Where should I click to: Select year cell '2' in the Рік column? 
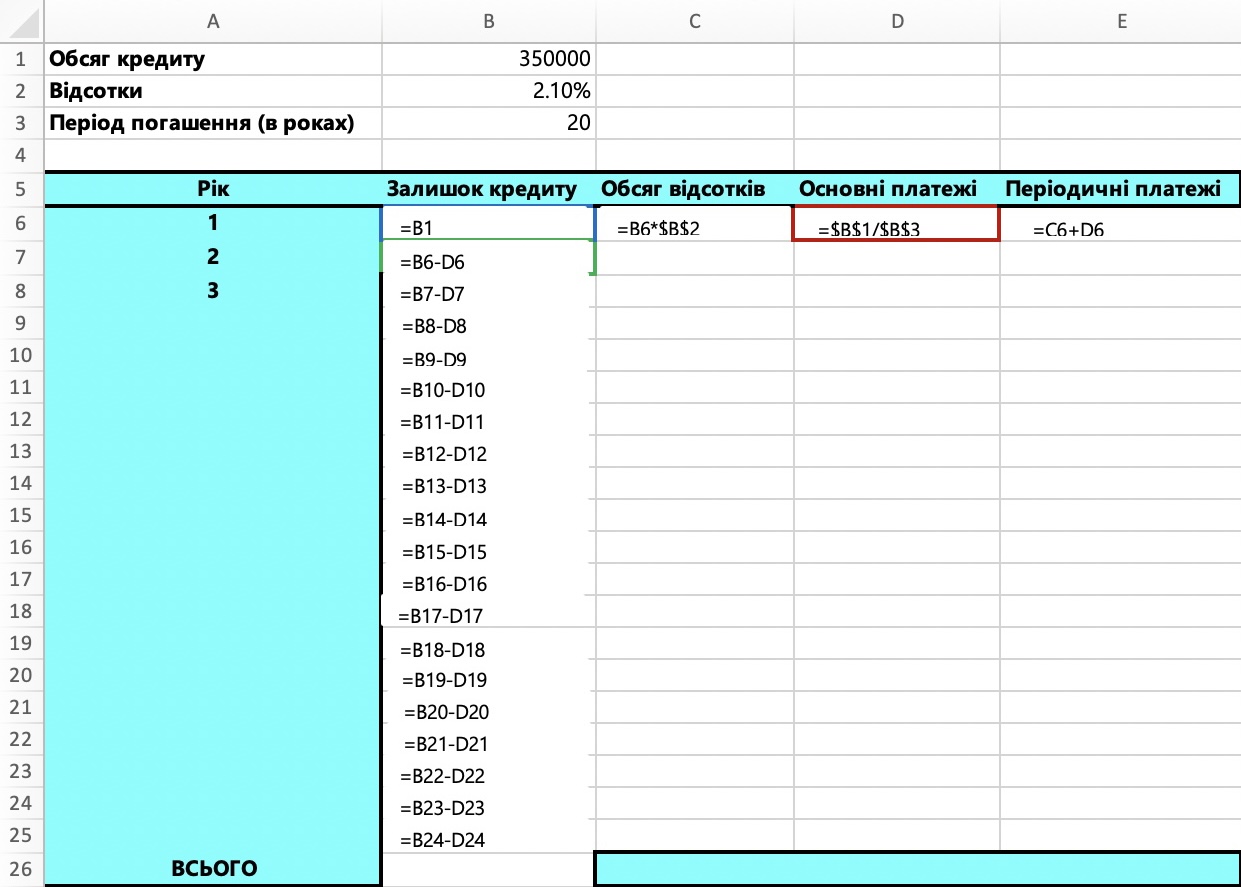[213, 257]
